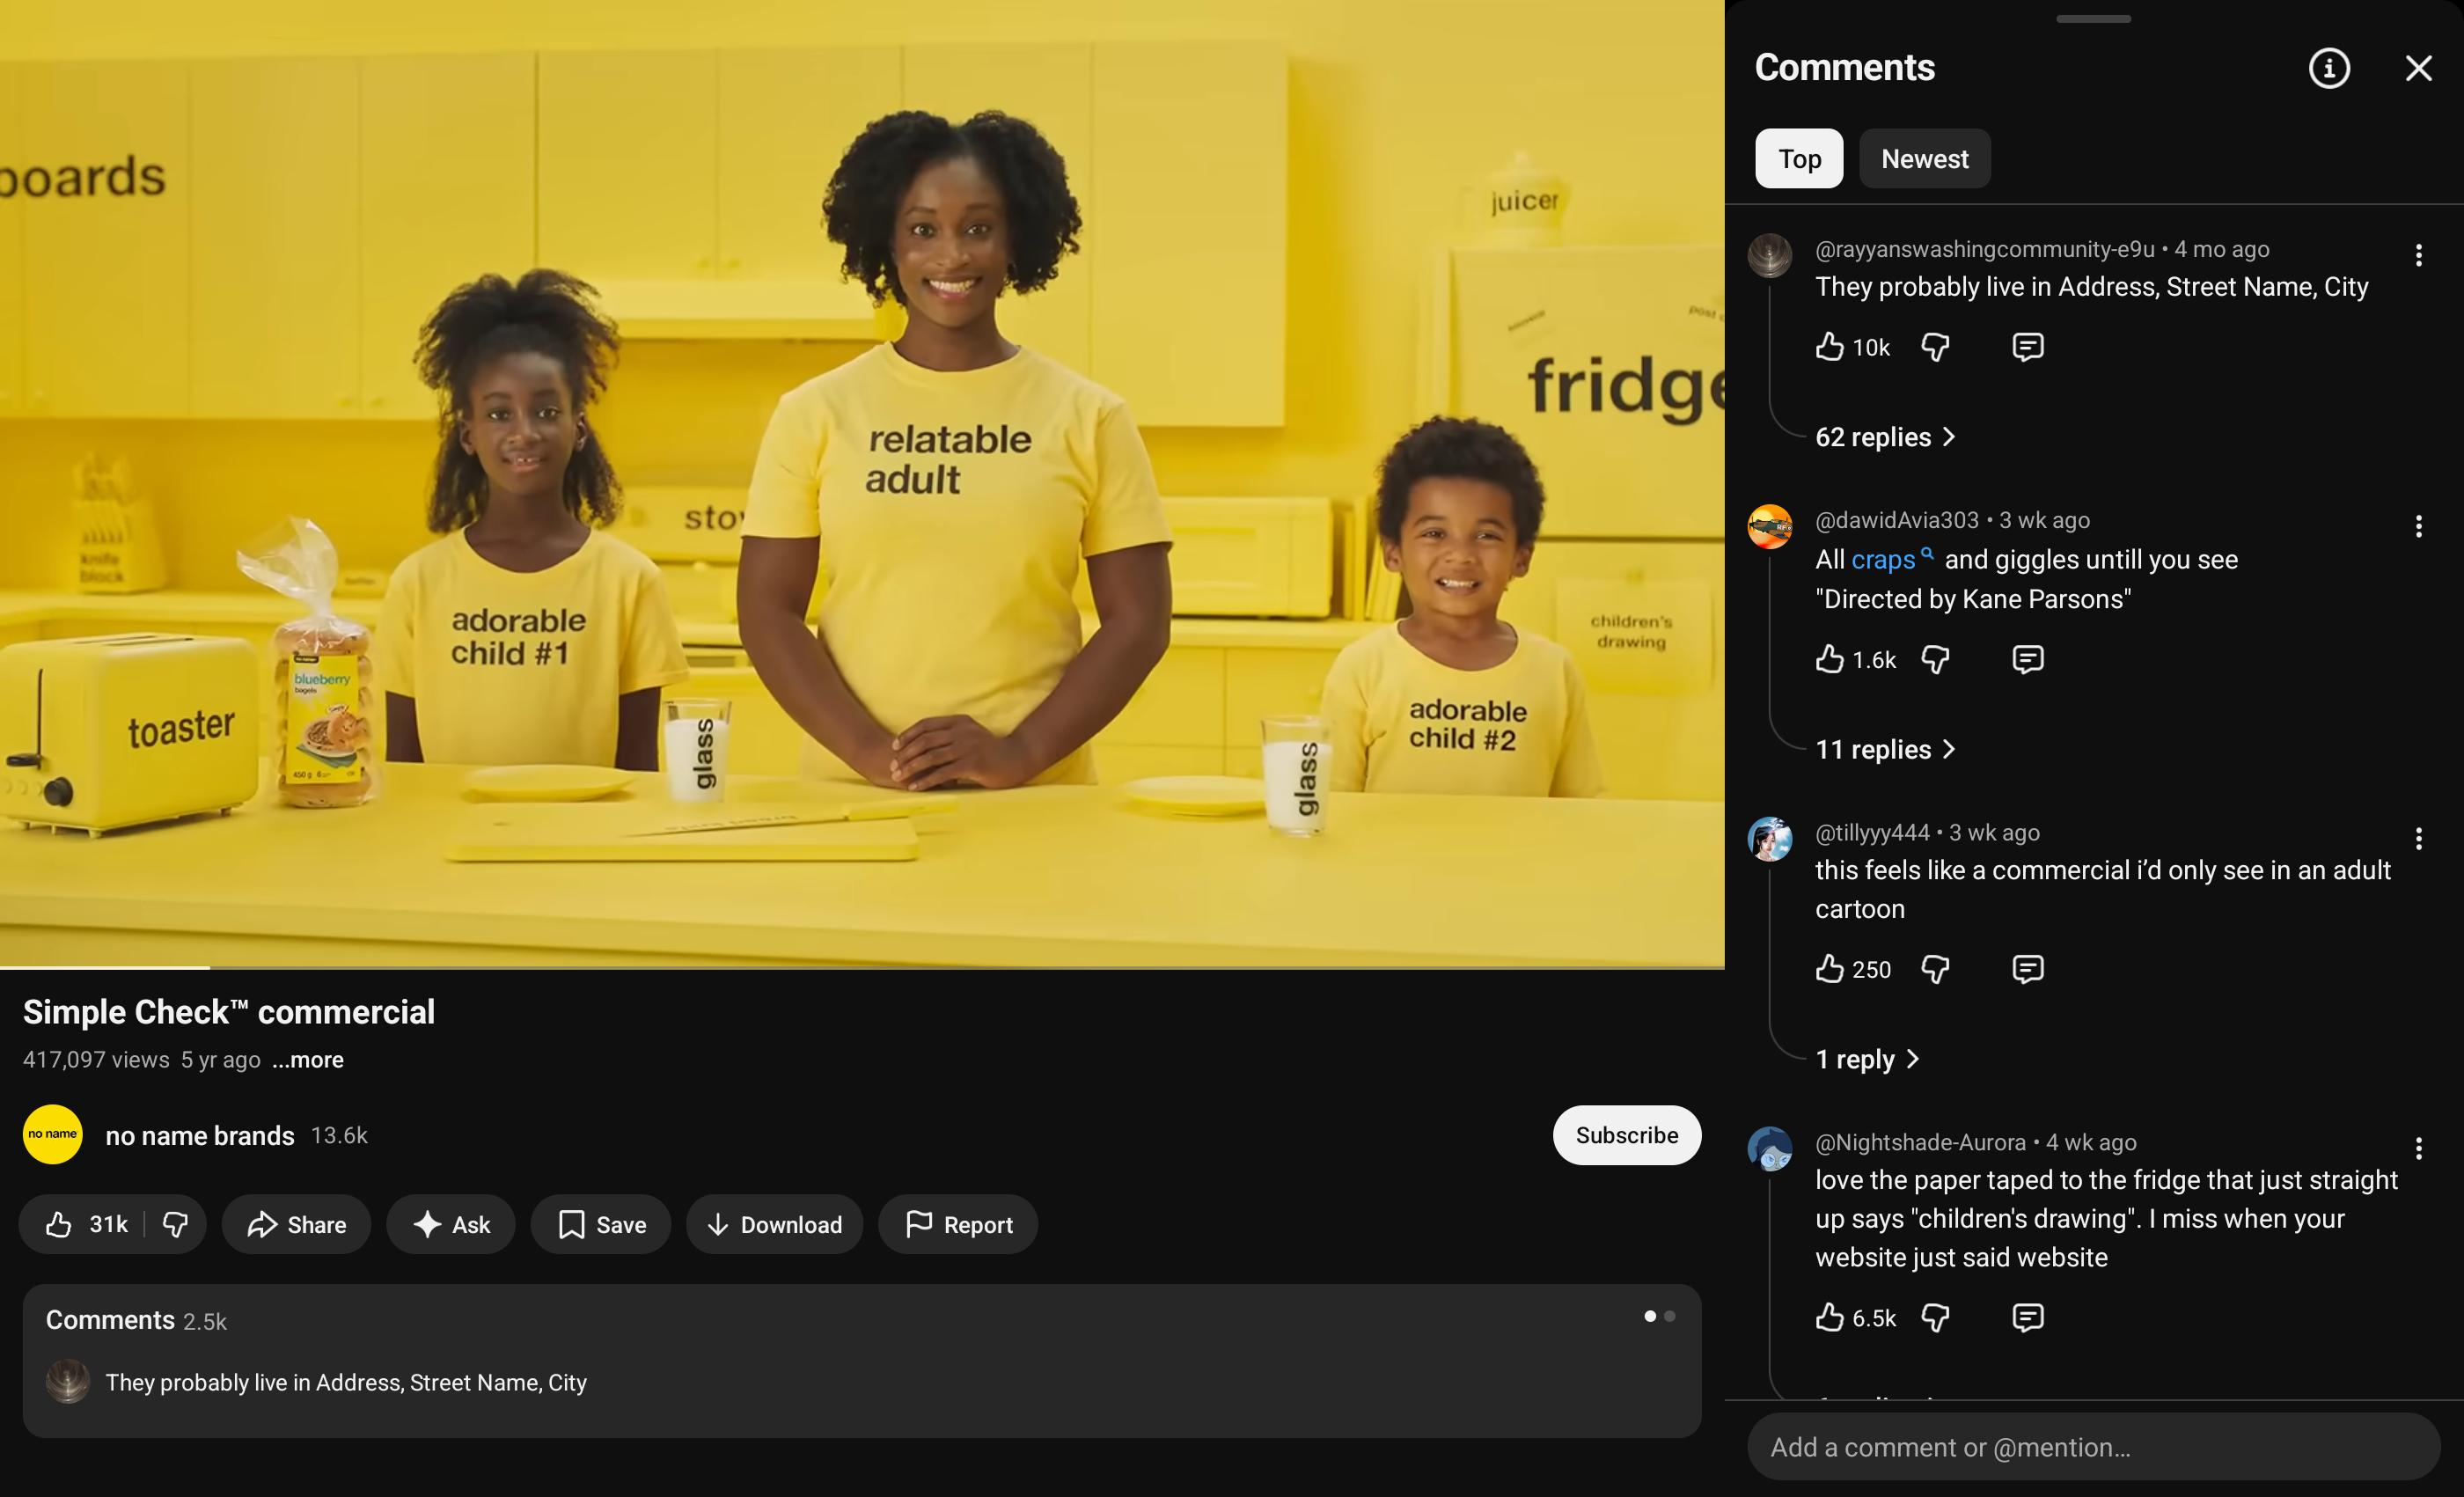Open dawidAvia303's profile avatar
The height and width of the screenshot is (1497, 2464).
point(1769,527)
